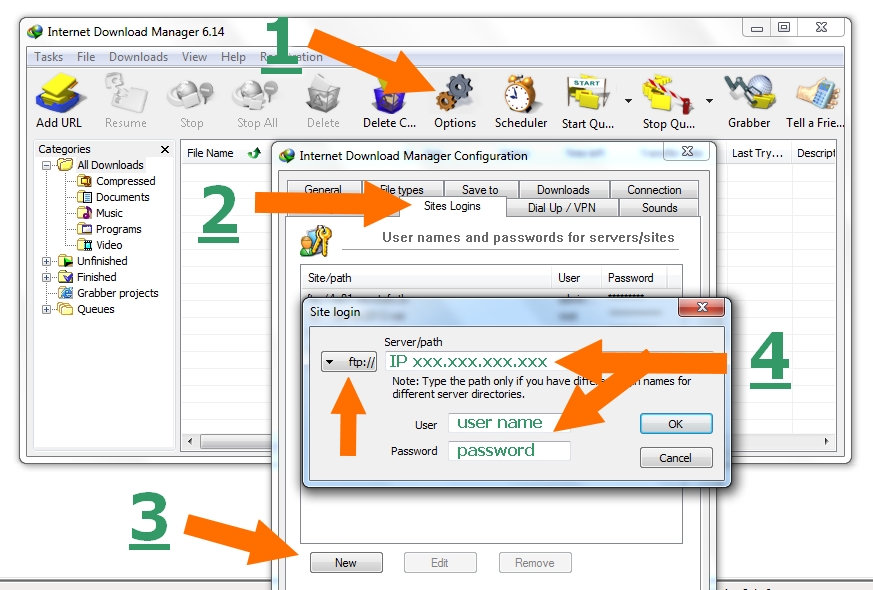The image size is (873, 590).
Task: Switch to the Connection tab
Action: click(654, 190)
